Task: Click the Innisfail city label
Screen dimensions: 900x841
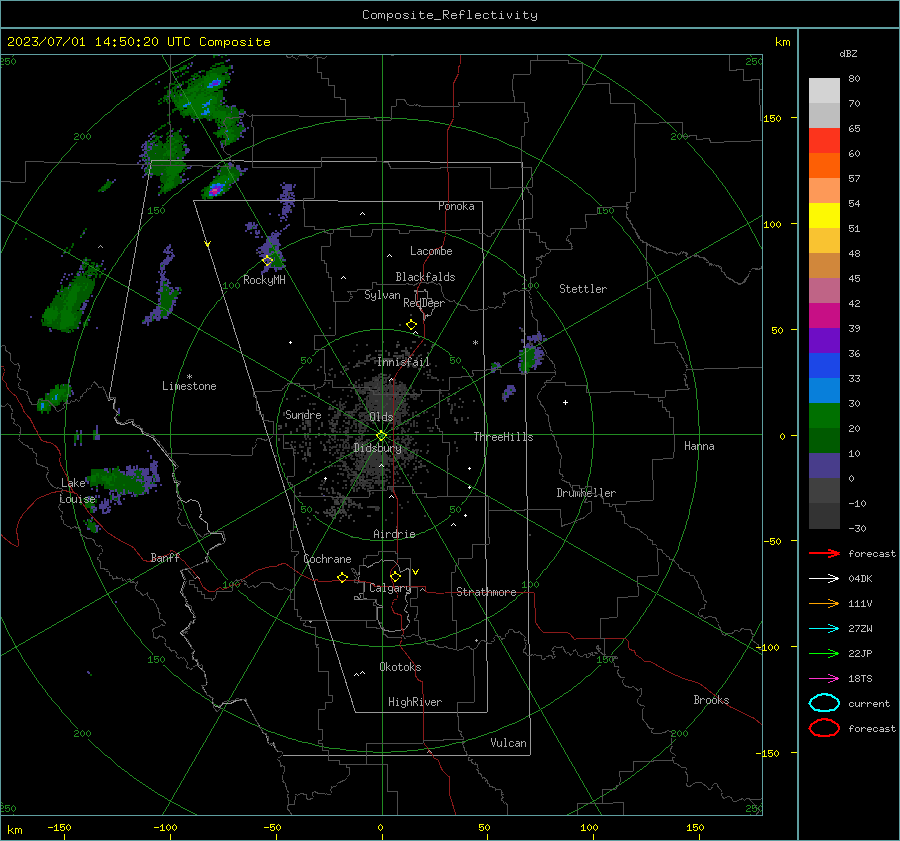Action: coord(403,362)
